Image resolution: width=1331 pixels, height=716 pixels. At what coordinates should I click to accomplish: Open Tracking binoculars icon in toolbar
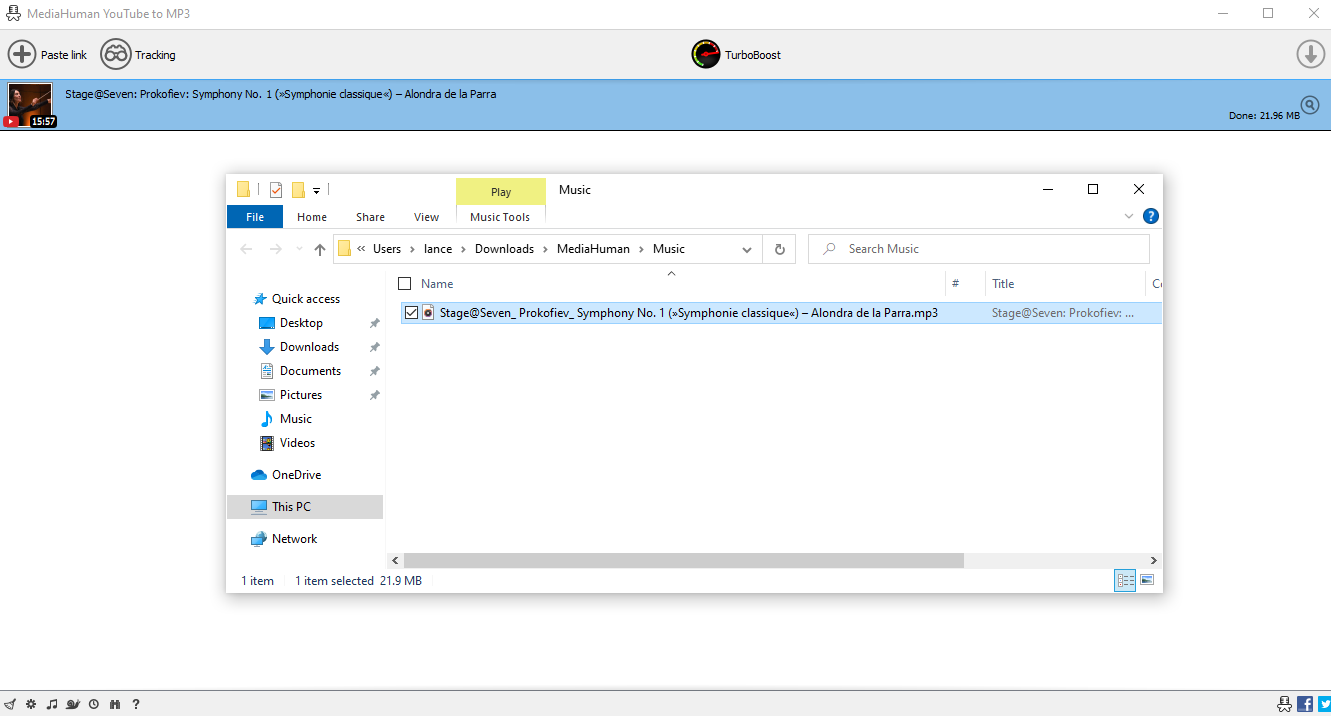116,55
